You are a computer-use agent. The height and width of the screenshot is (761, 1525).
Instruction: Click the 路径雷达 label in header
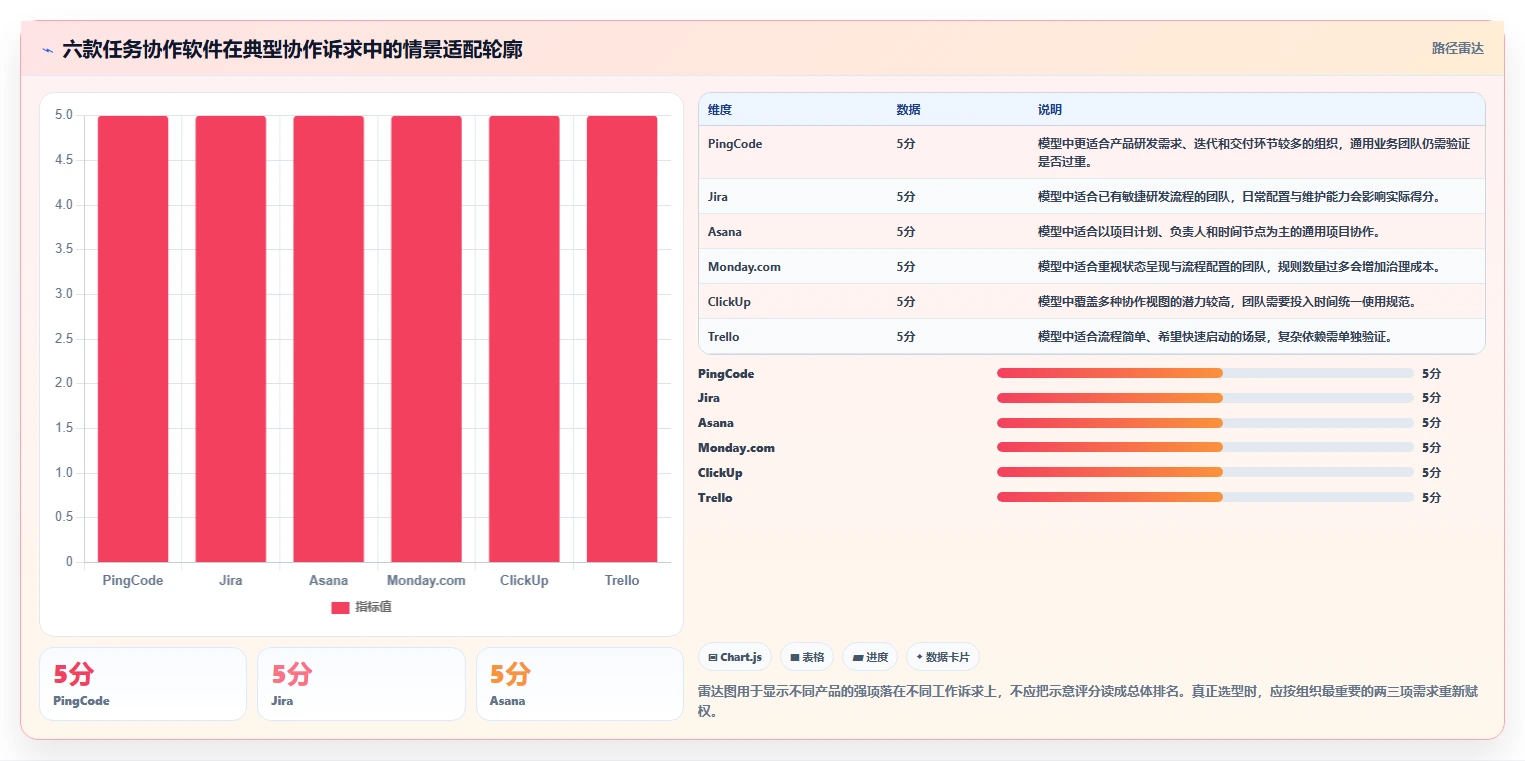(1457, 48)
